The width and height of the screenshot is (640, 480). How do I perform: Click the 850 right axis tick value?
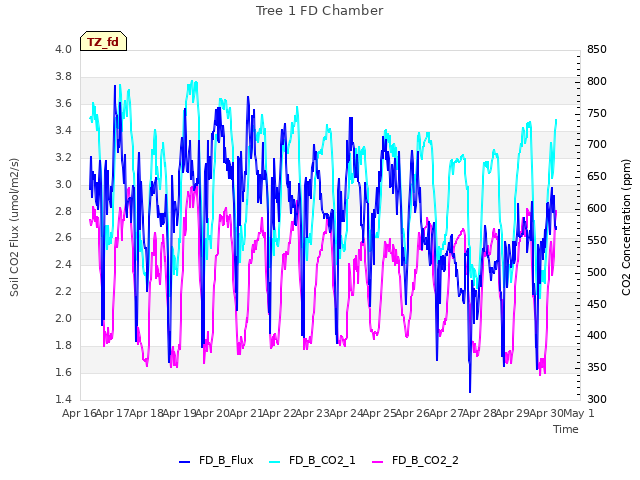[597, 49]
